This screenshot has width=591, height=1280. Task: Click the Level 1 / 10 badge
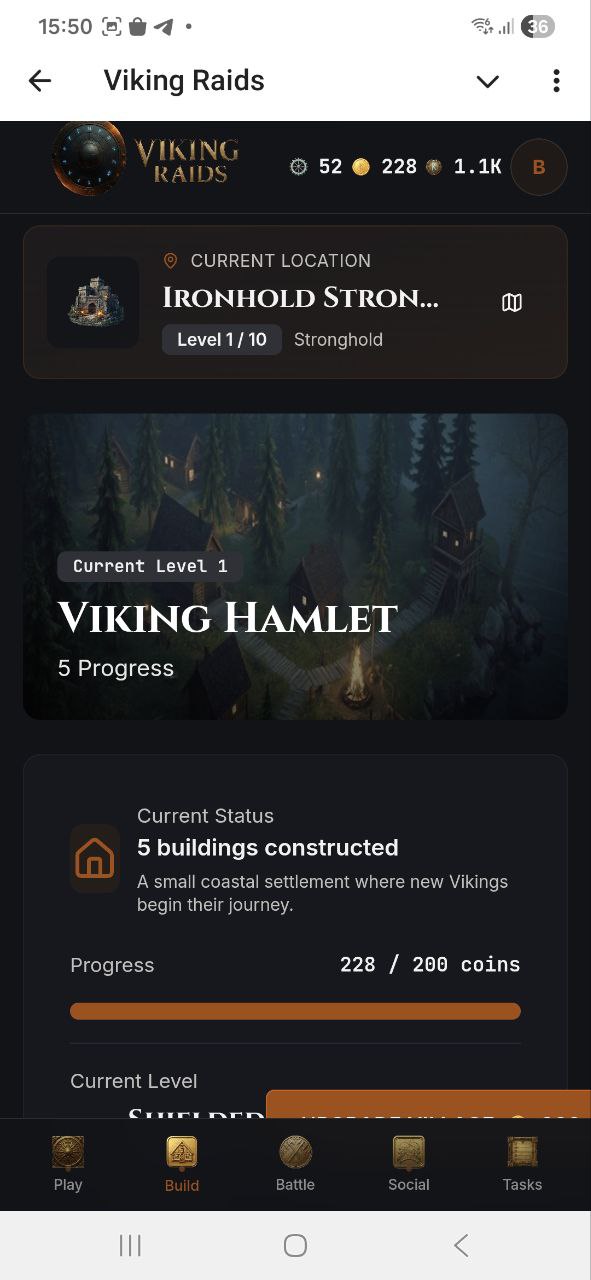(221, 339)
